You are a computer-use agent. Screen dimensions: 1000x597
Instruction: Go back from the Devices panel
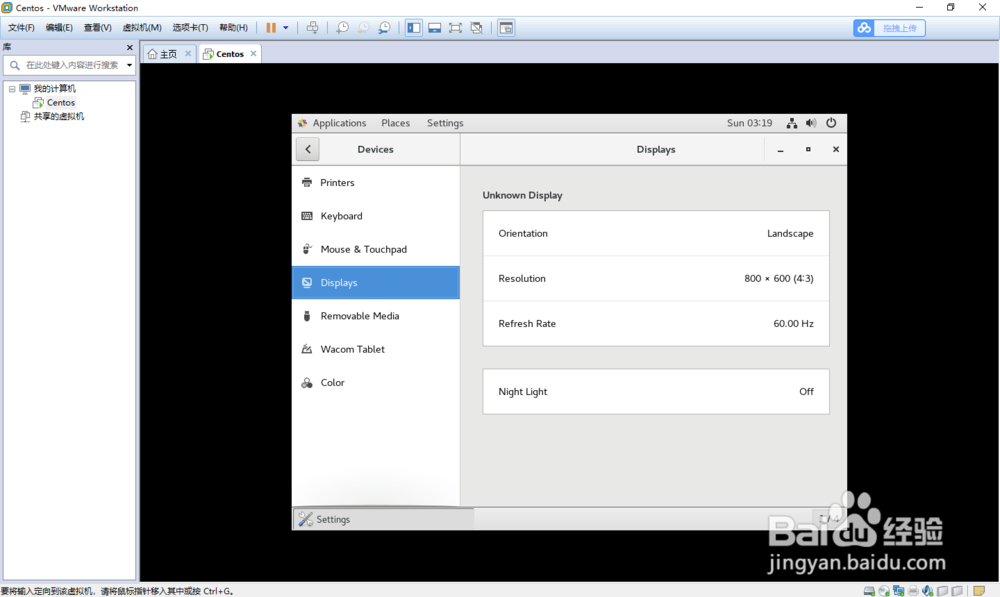click(x=308, y=149)
